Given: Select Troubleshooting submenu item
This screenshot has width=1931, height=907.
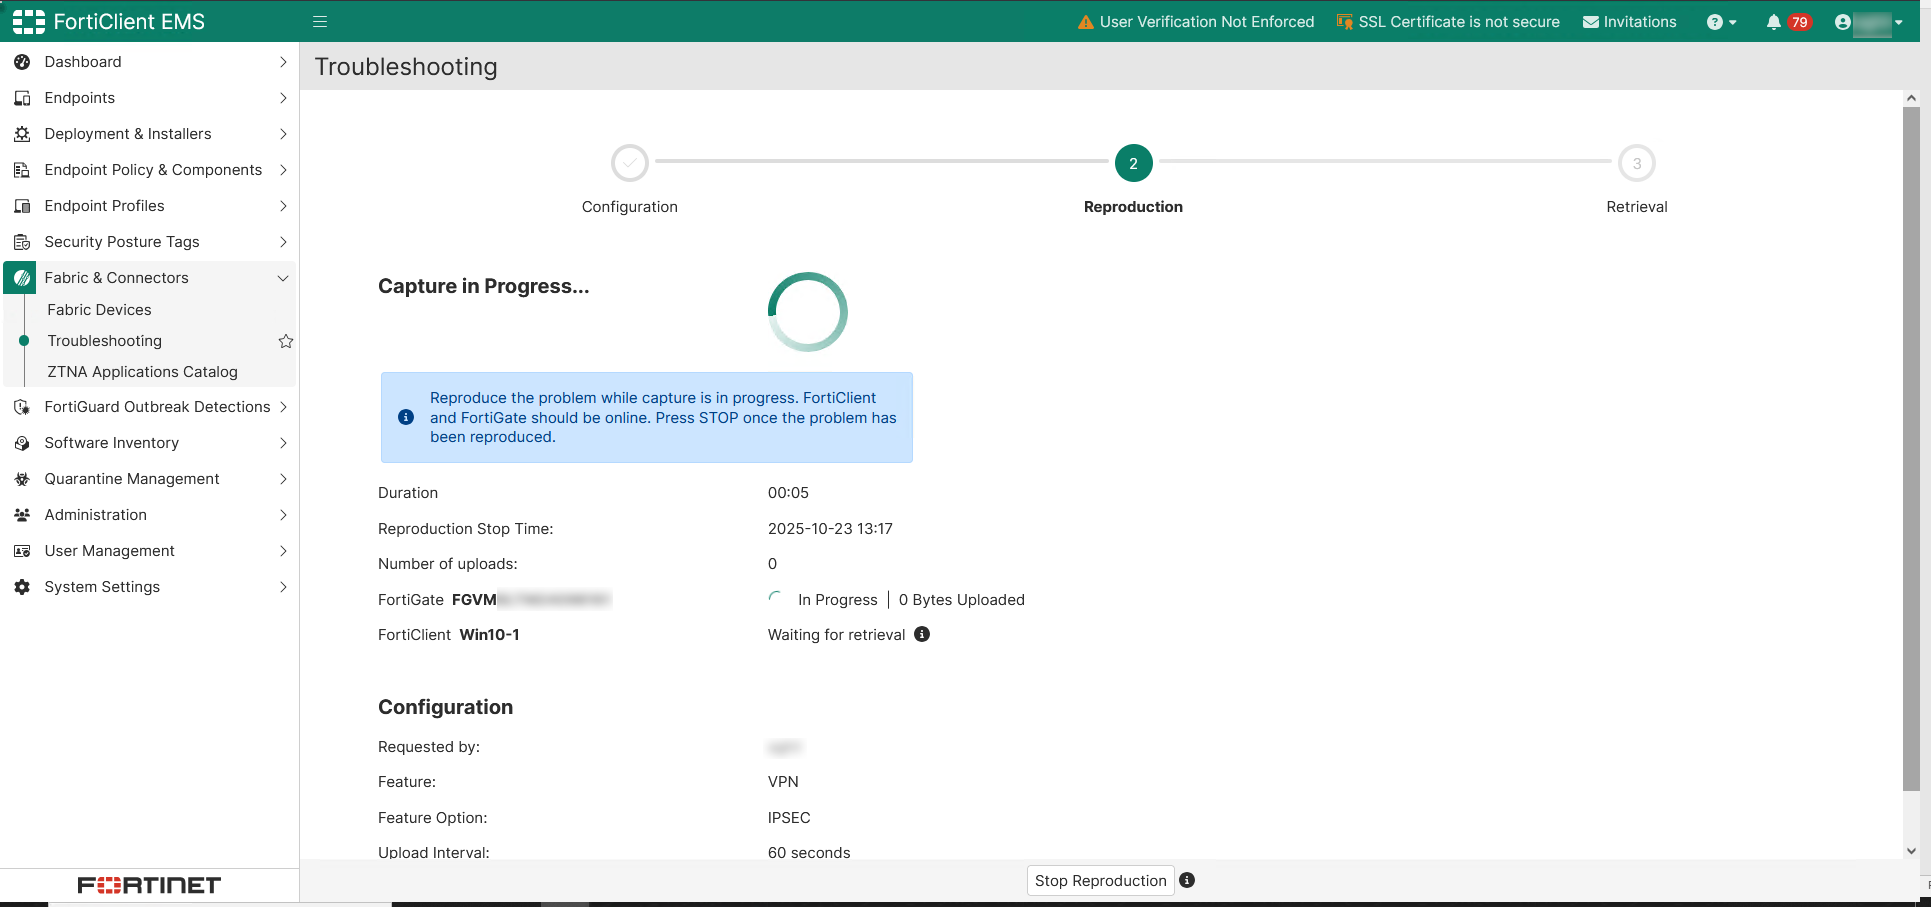Looking at the screenshot, I should 105,341.
